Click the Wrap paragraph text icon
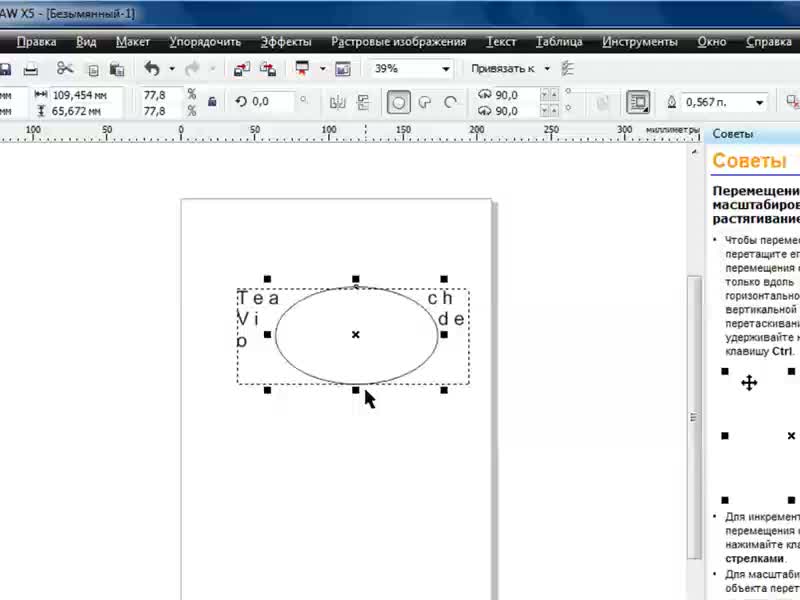Image resolution: width=800 pixels, height=600 pixels. pos(638,102)
